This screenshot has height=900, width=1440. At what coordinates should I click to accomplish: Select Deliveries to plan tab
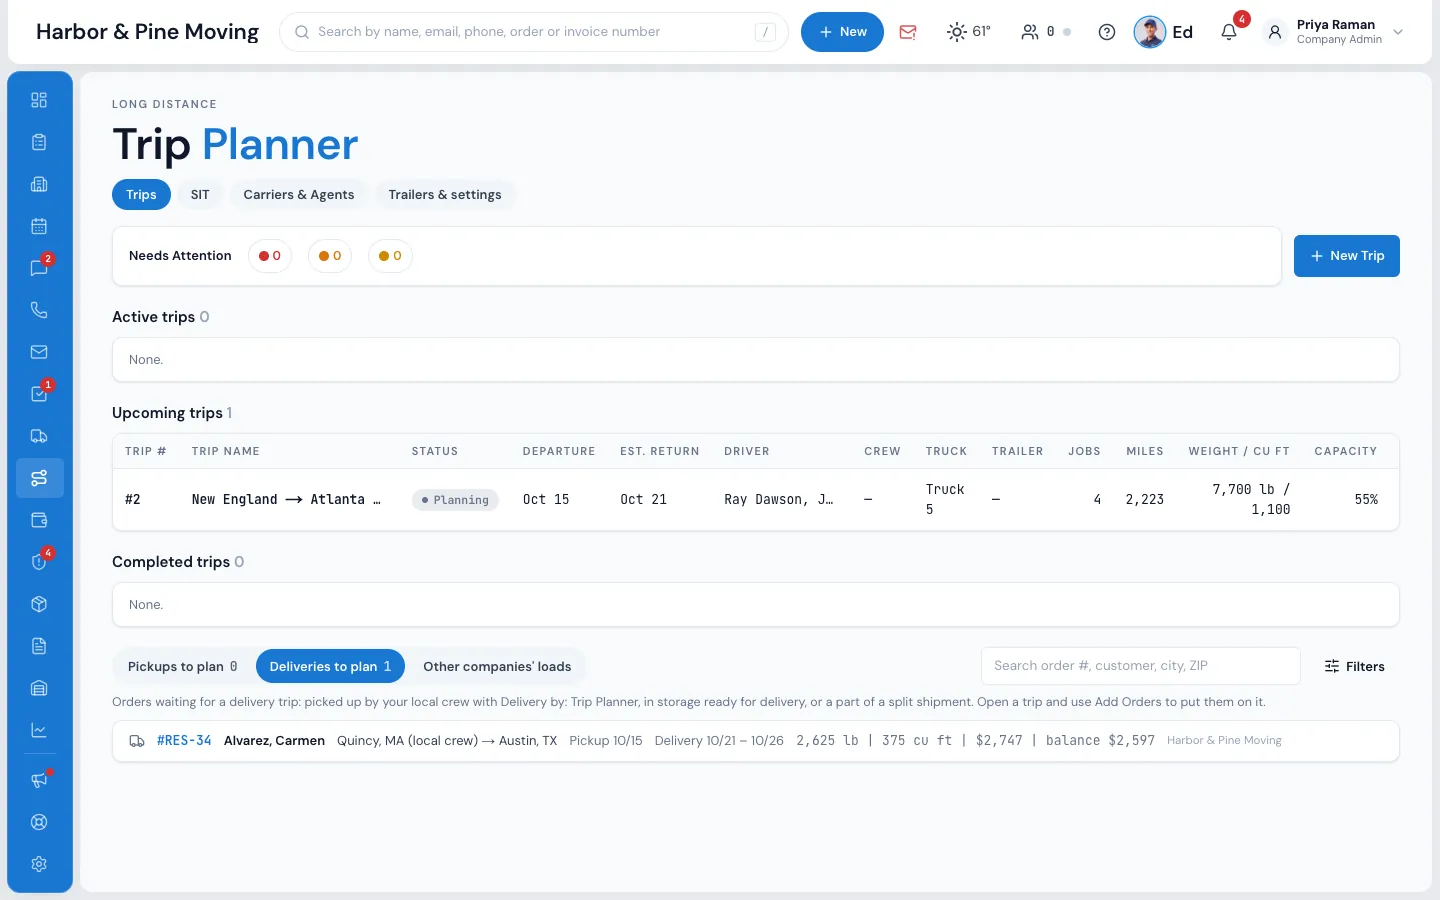tap(330, 667)
